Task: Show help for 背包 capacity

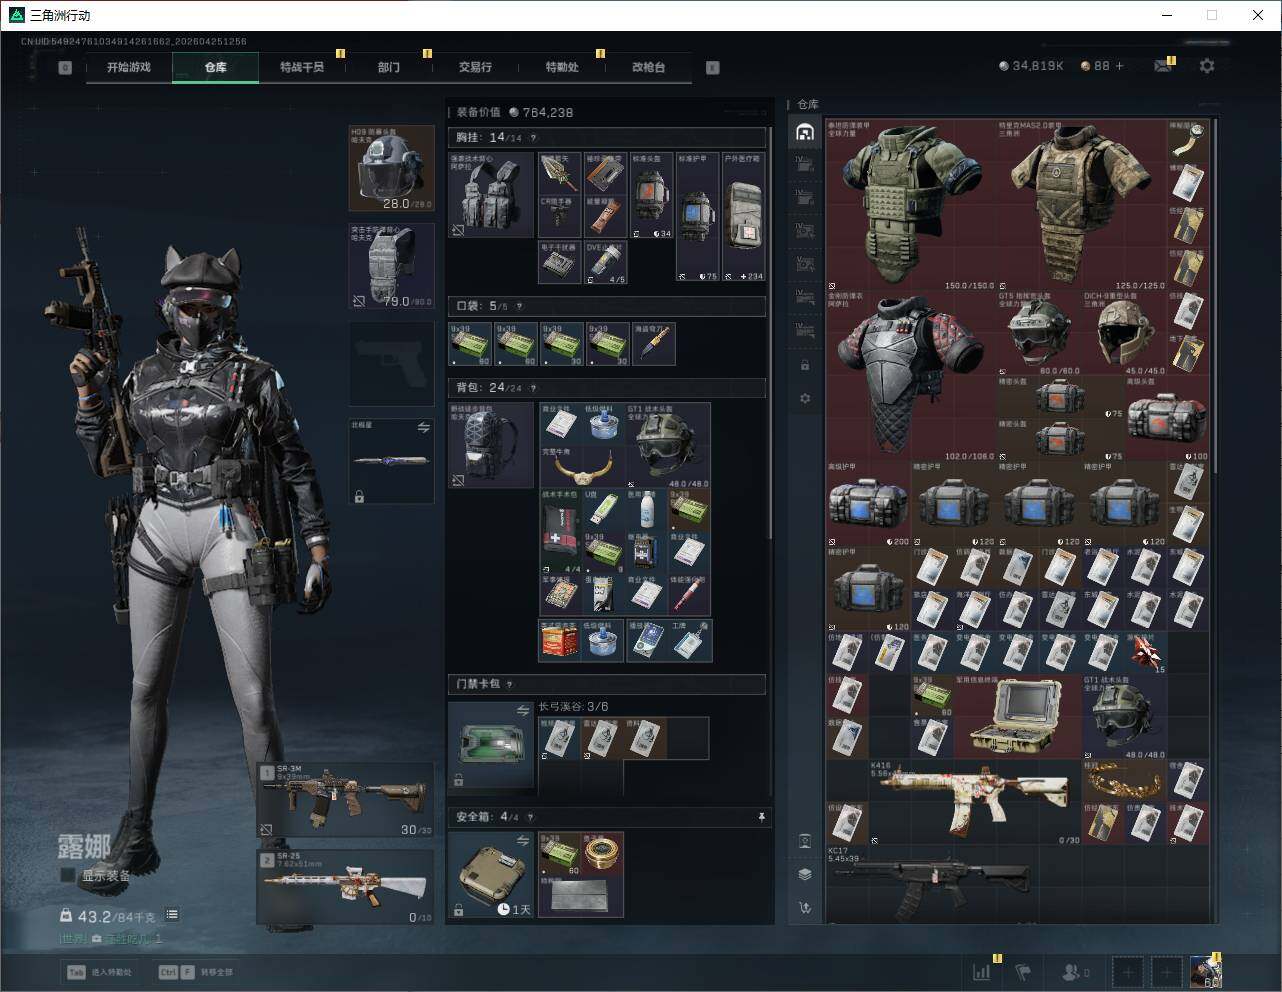Action: pos(533,388)
